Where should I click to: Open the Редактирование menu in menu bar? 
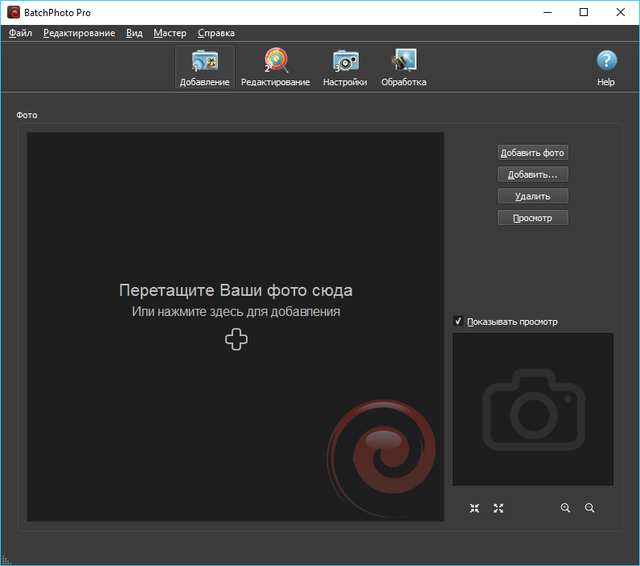(80, 33)
